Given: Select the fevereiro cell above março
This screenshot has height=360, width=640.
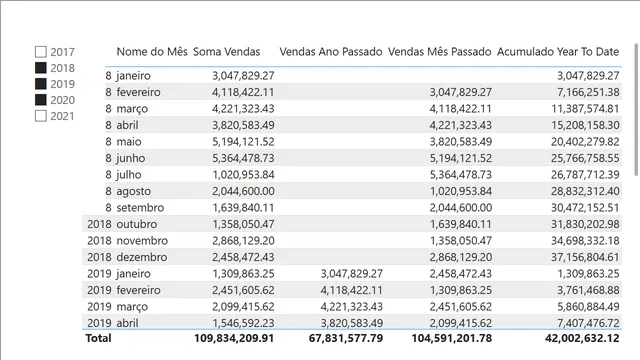Looking at the screenshot, I should 138,92.
